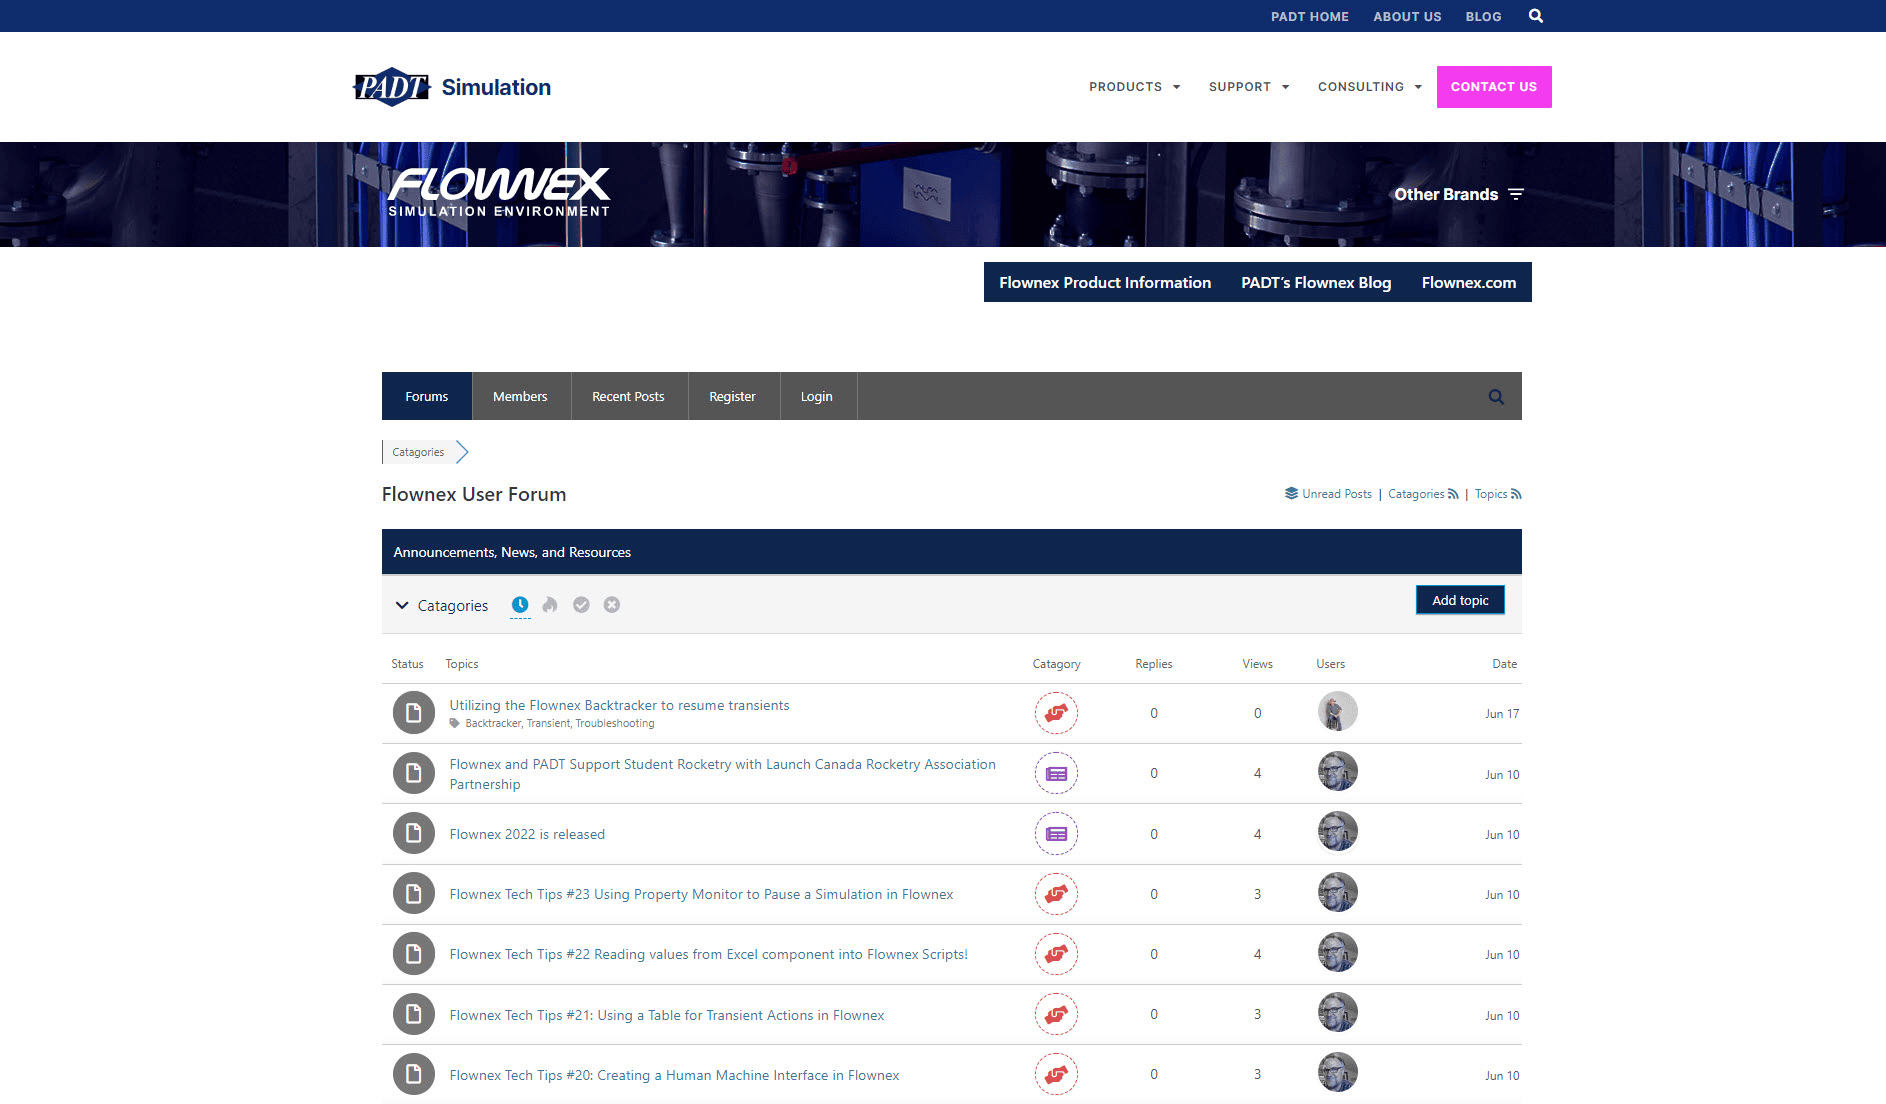Click the Contact Us button

point(1494,87)
